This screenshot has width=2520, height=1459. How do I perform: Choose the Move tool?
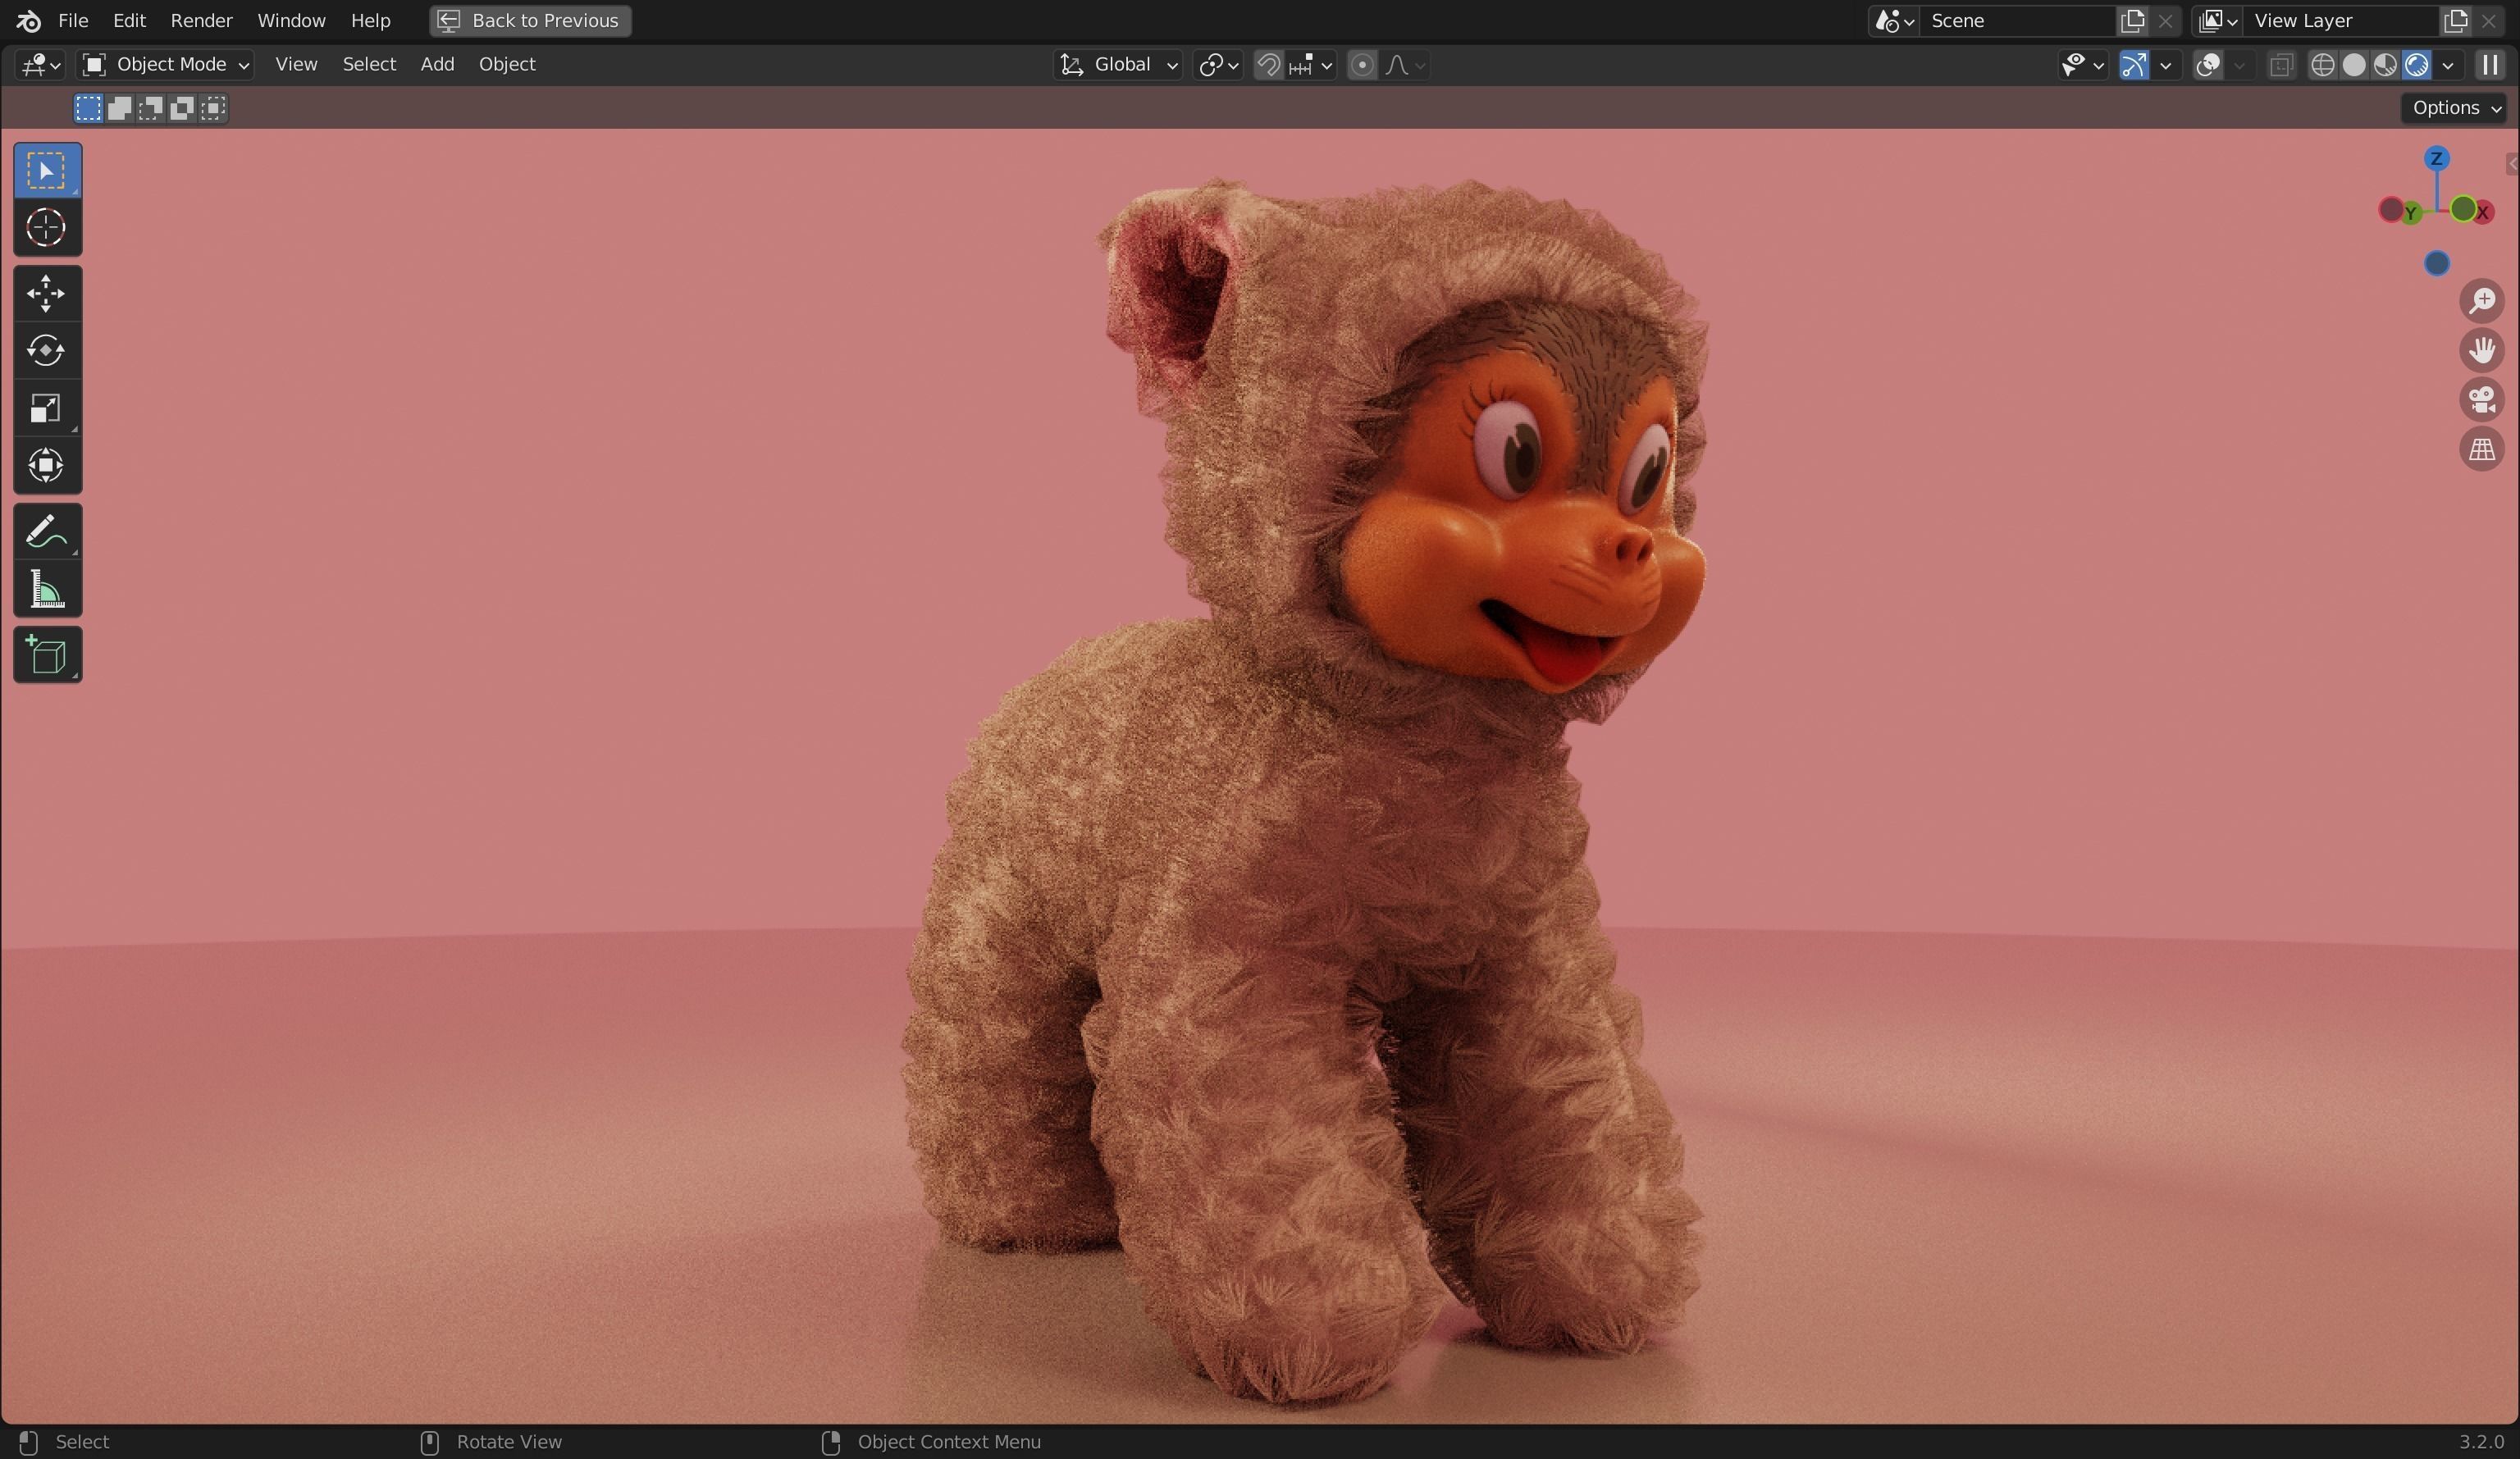click(x=47, y=294)
